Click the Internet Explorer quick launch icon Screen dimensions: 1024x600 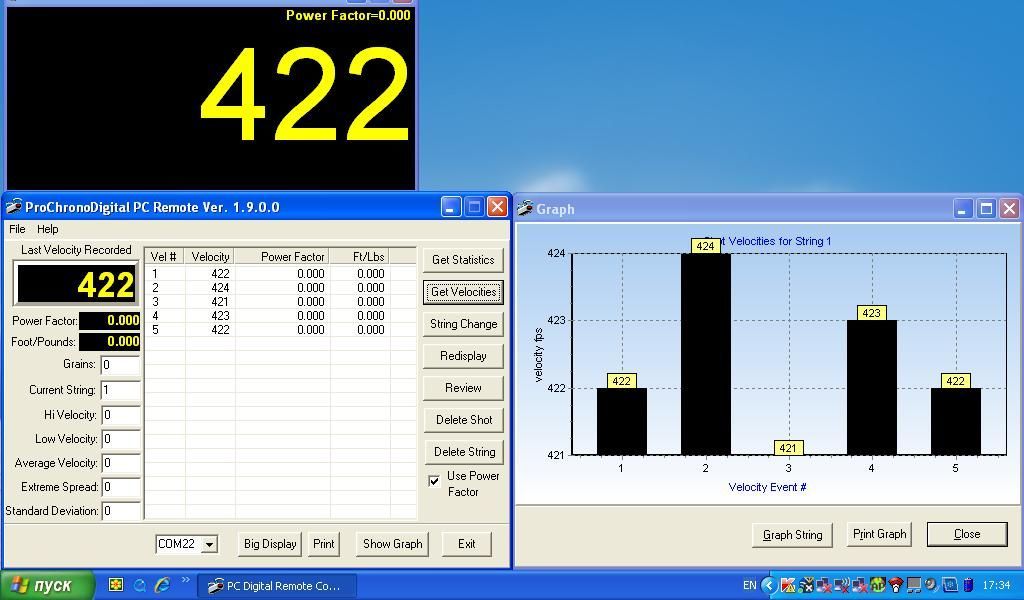(163, 585)
